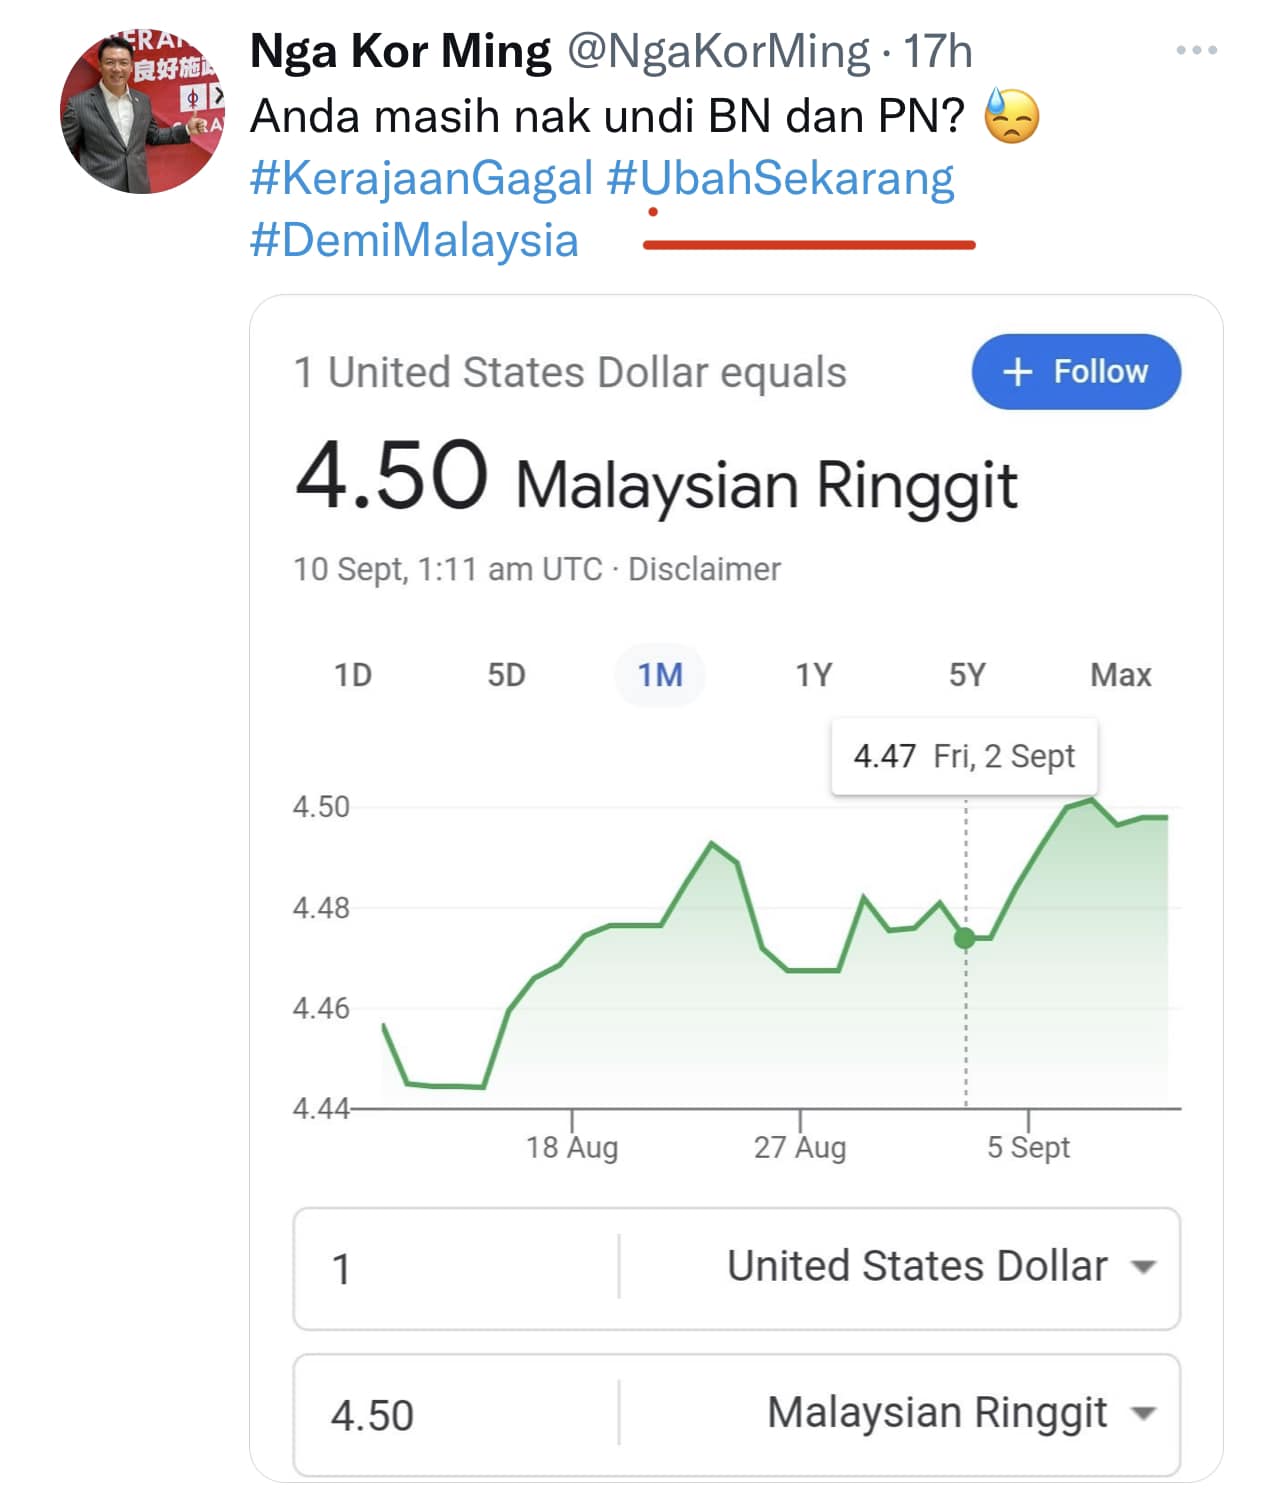The height and width of the screenshot is (1490, 1284).
Task: Click the plus Follow button
Action: (1076, 371)
